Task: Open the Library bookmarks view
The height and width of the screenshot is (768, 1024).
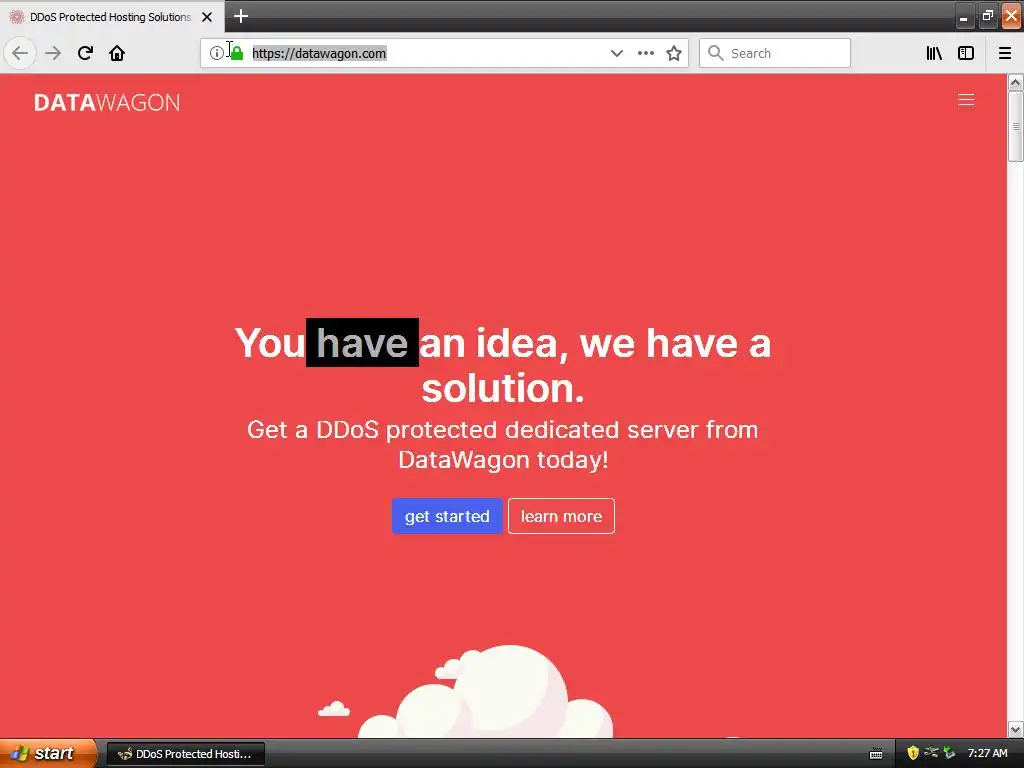Action: coord(934,53)
